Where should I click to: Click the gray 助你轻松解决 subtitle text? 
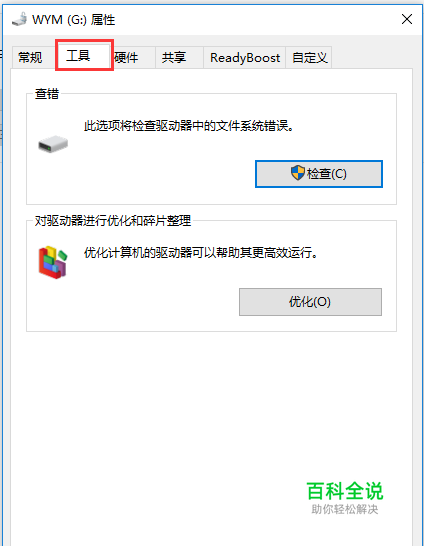(345, 509)
